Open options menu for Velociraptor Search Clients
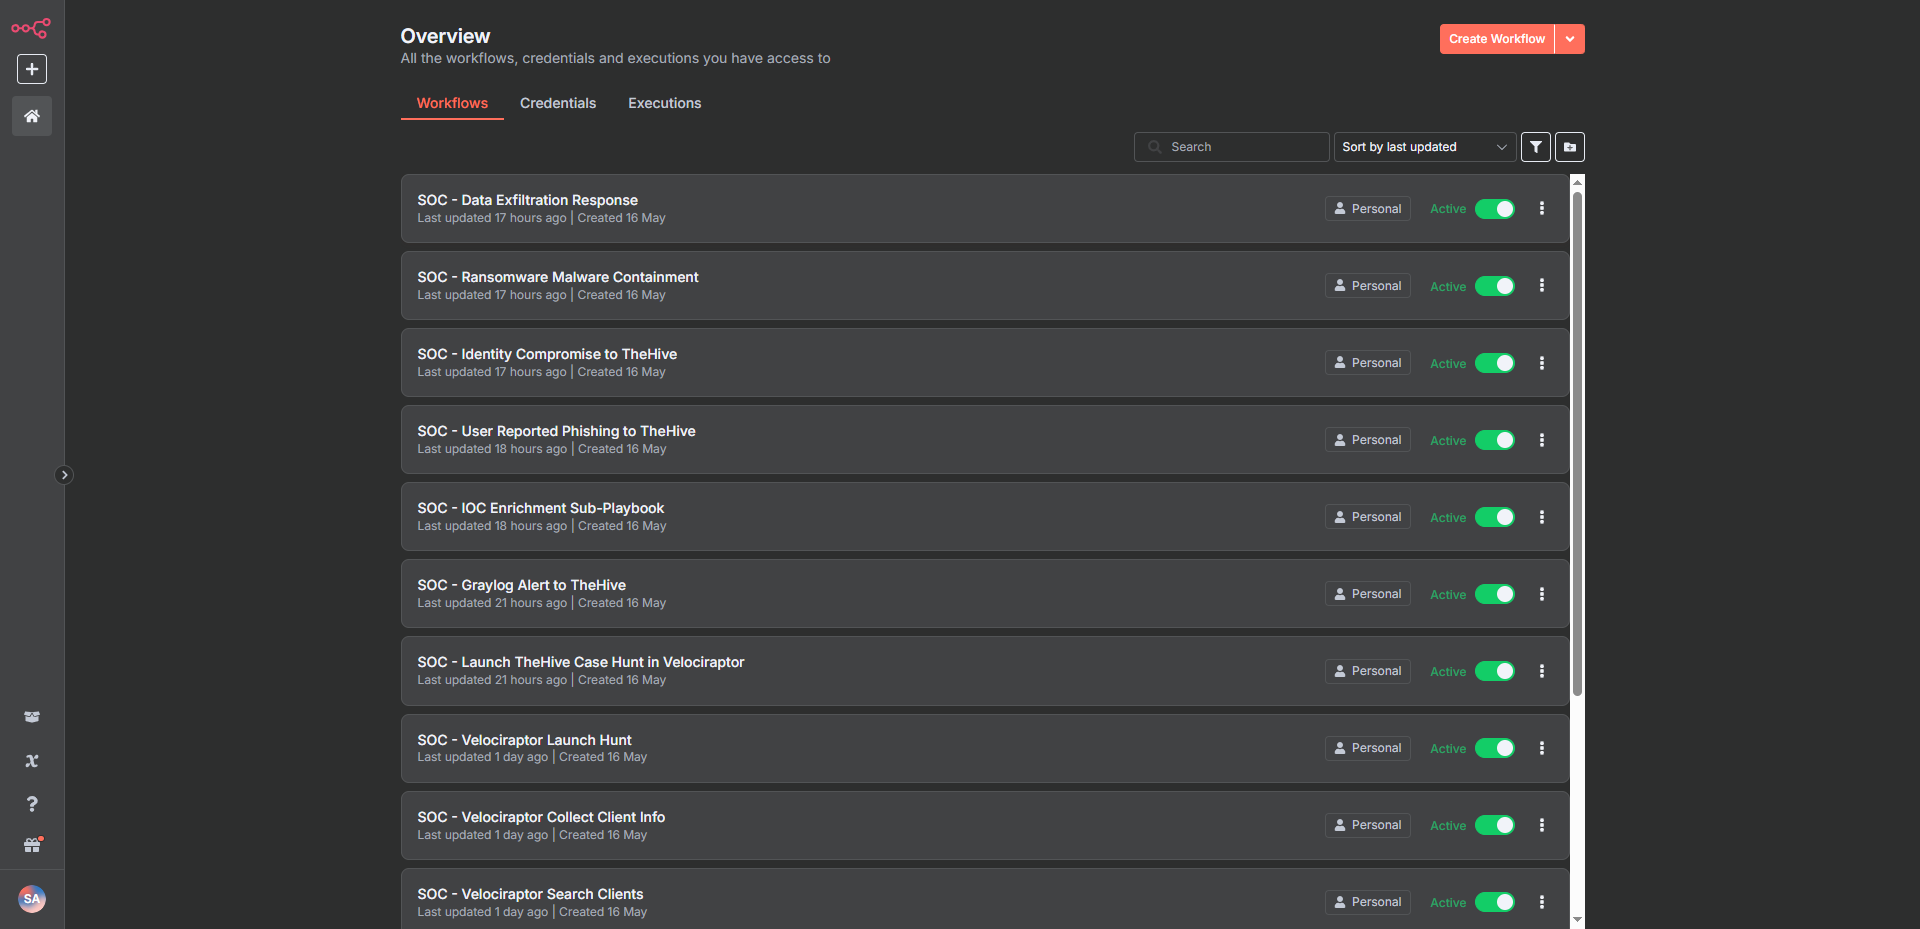This screenshot has height=929, width=1920. coord(1542,902)
